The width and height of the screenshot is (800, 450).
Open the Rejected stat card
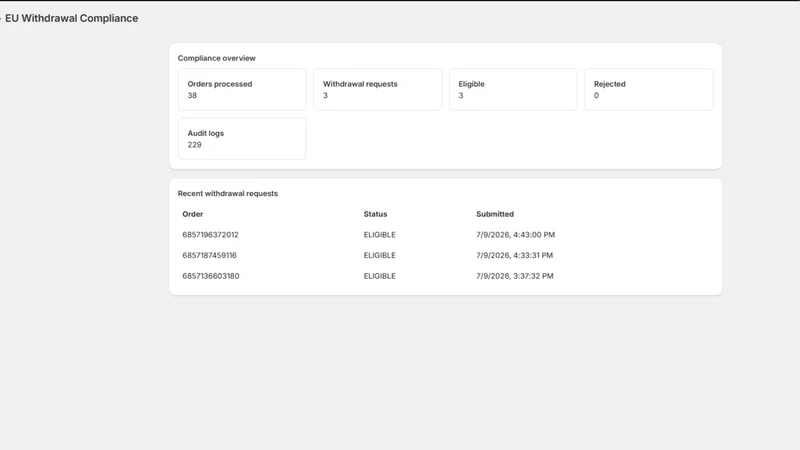[648, 89]
